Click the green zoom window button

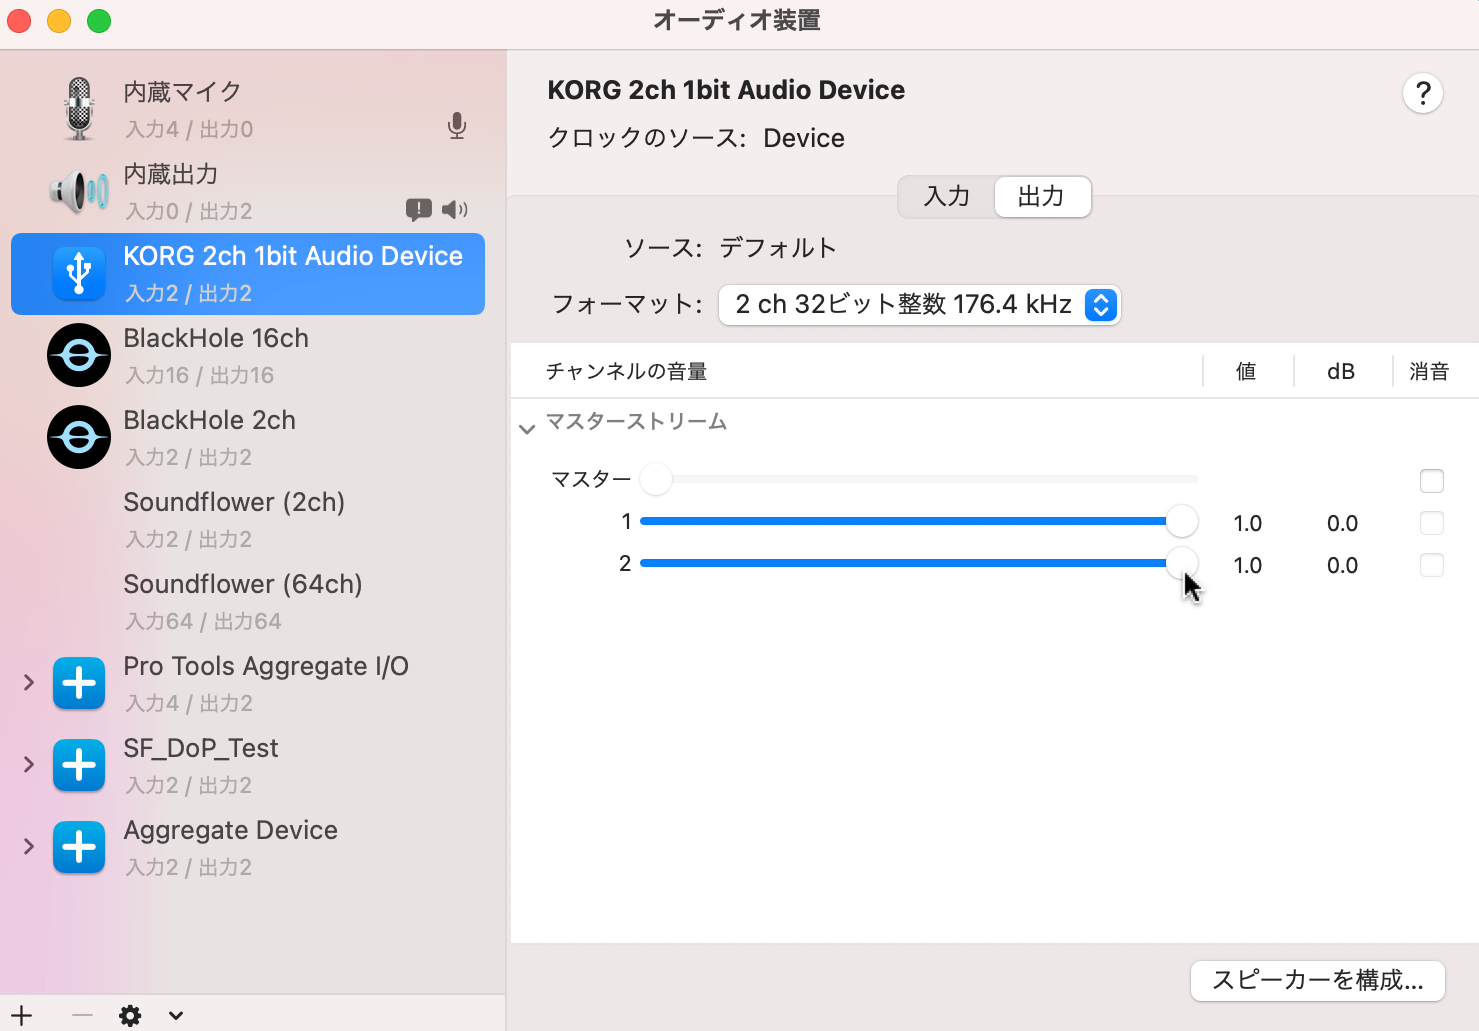click(x=99, y=21)
